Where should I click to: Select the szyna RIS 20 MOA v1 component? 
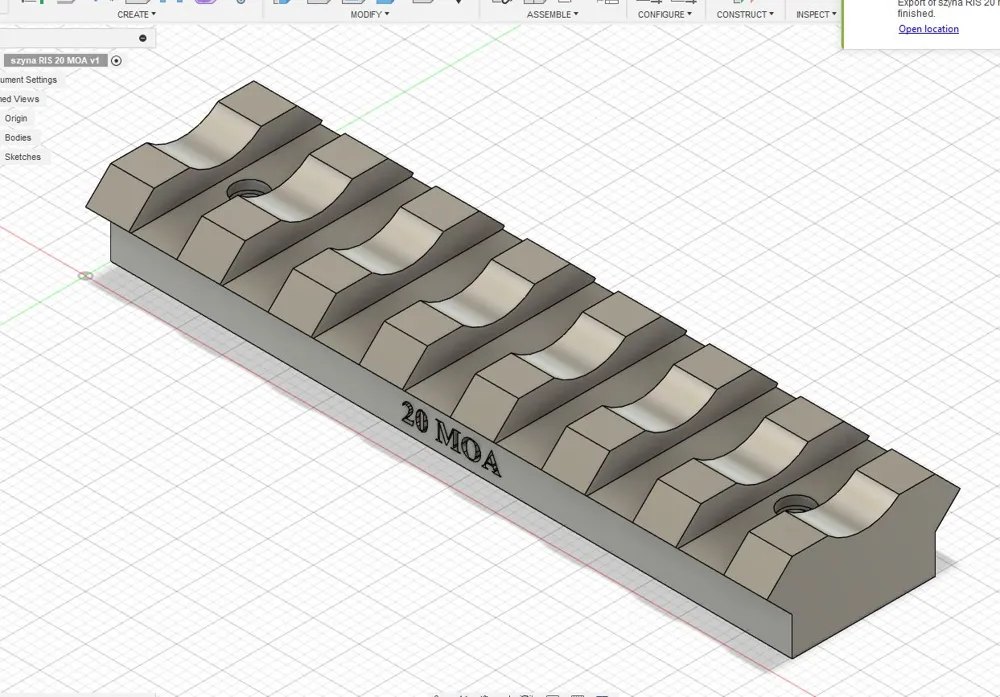(55, 61)
